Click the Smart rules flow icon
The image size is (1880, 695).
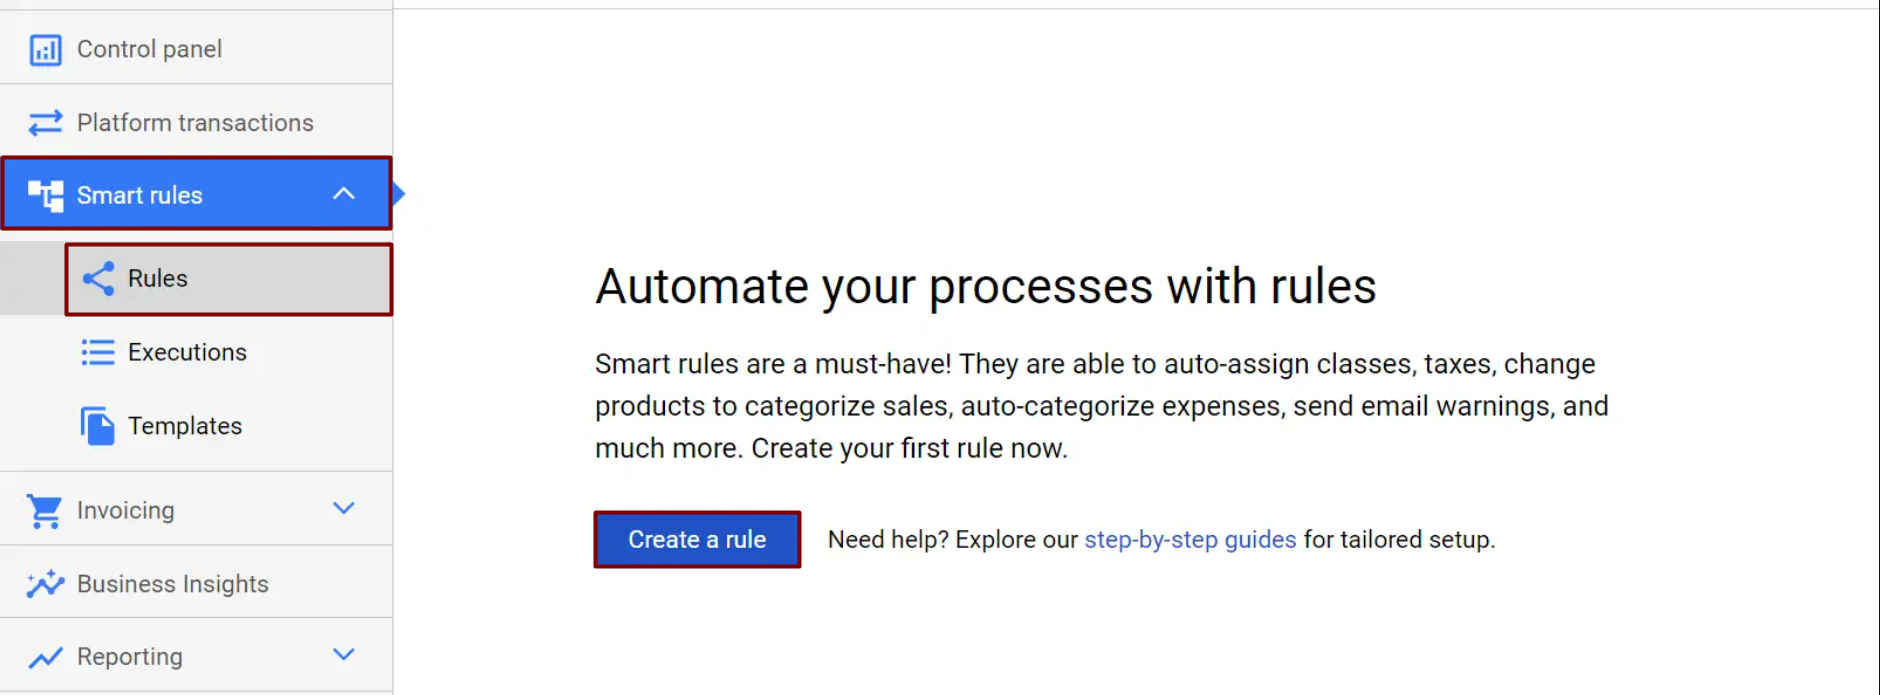coord(45,195)
